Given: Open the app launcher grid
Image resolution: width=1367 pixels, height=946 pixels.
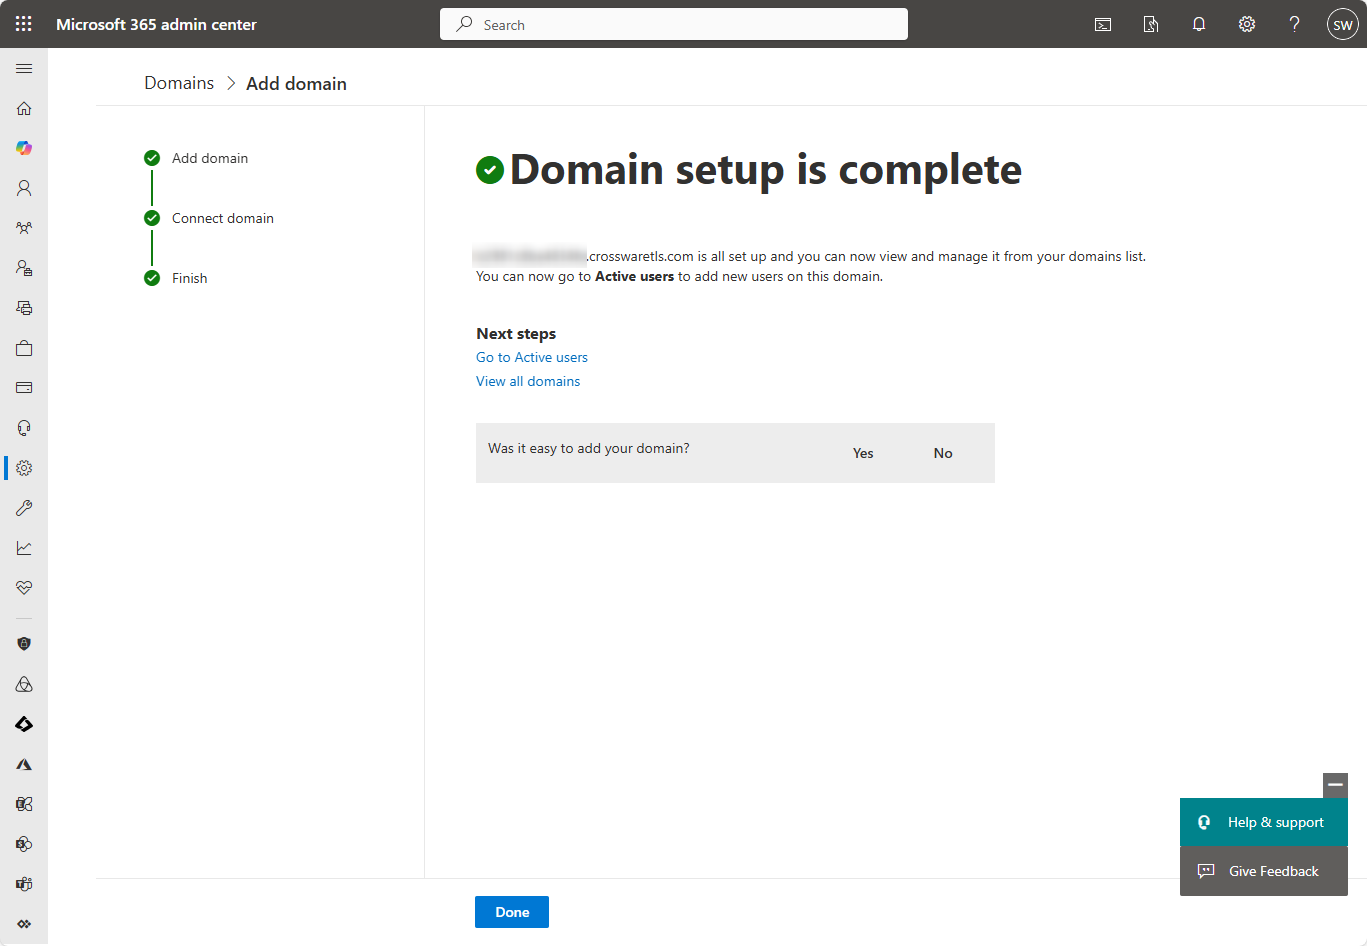Looking at the screenshot, I should [24, 24].
